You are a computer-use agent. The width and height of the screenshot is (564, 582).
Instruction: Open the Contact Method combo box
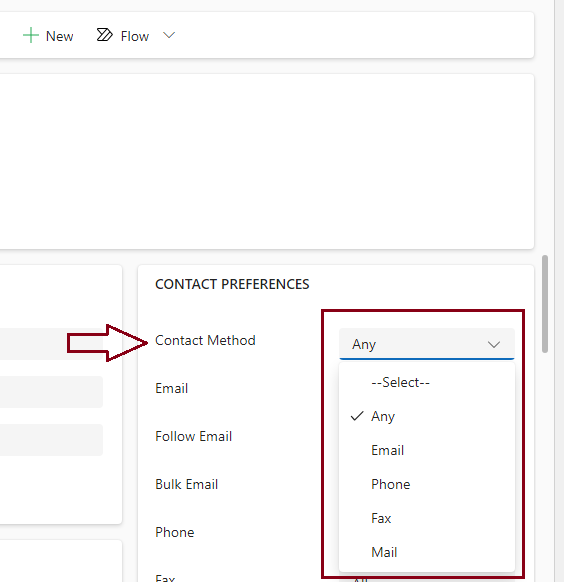click(x=427, y=344)
